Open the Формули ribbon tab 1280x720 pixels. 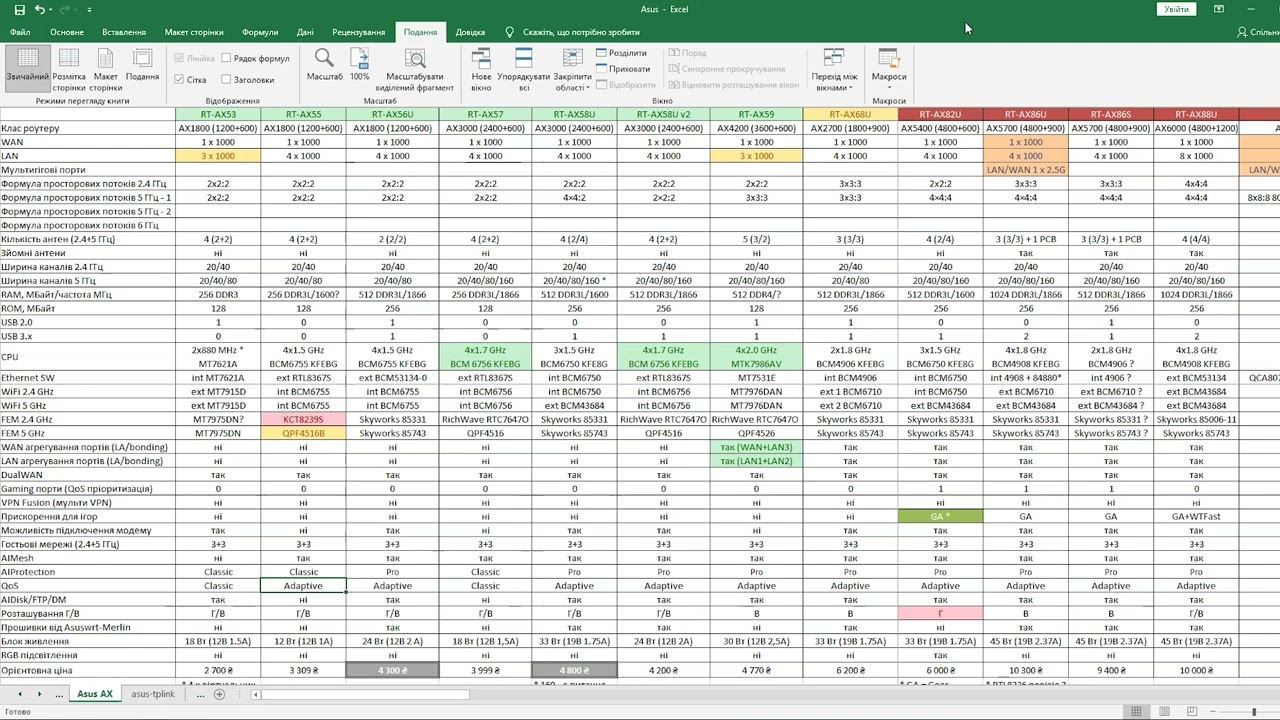260,32
